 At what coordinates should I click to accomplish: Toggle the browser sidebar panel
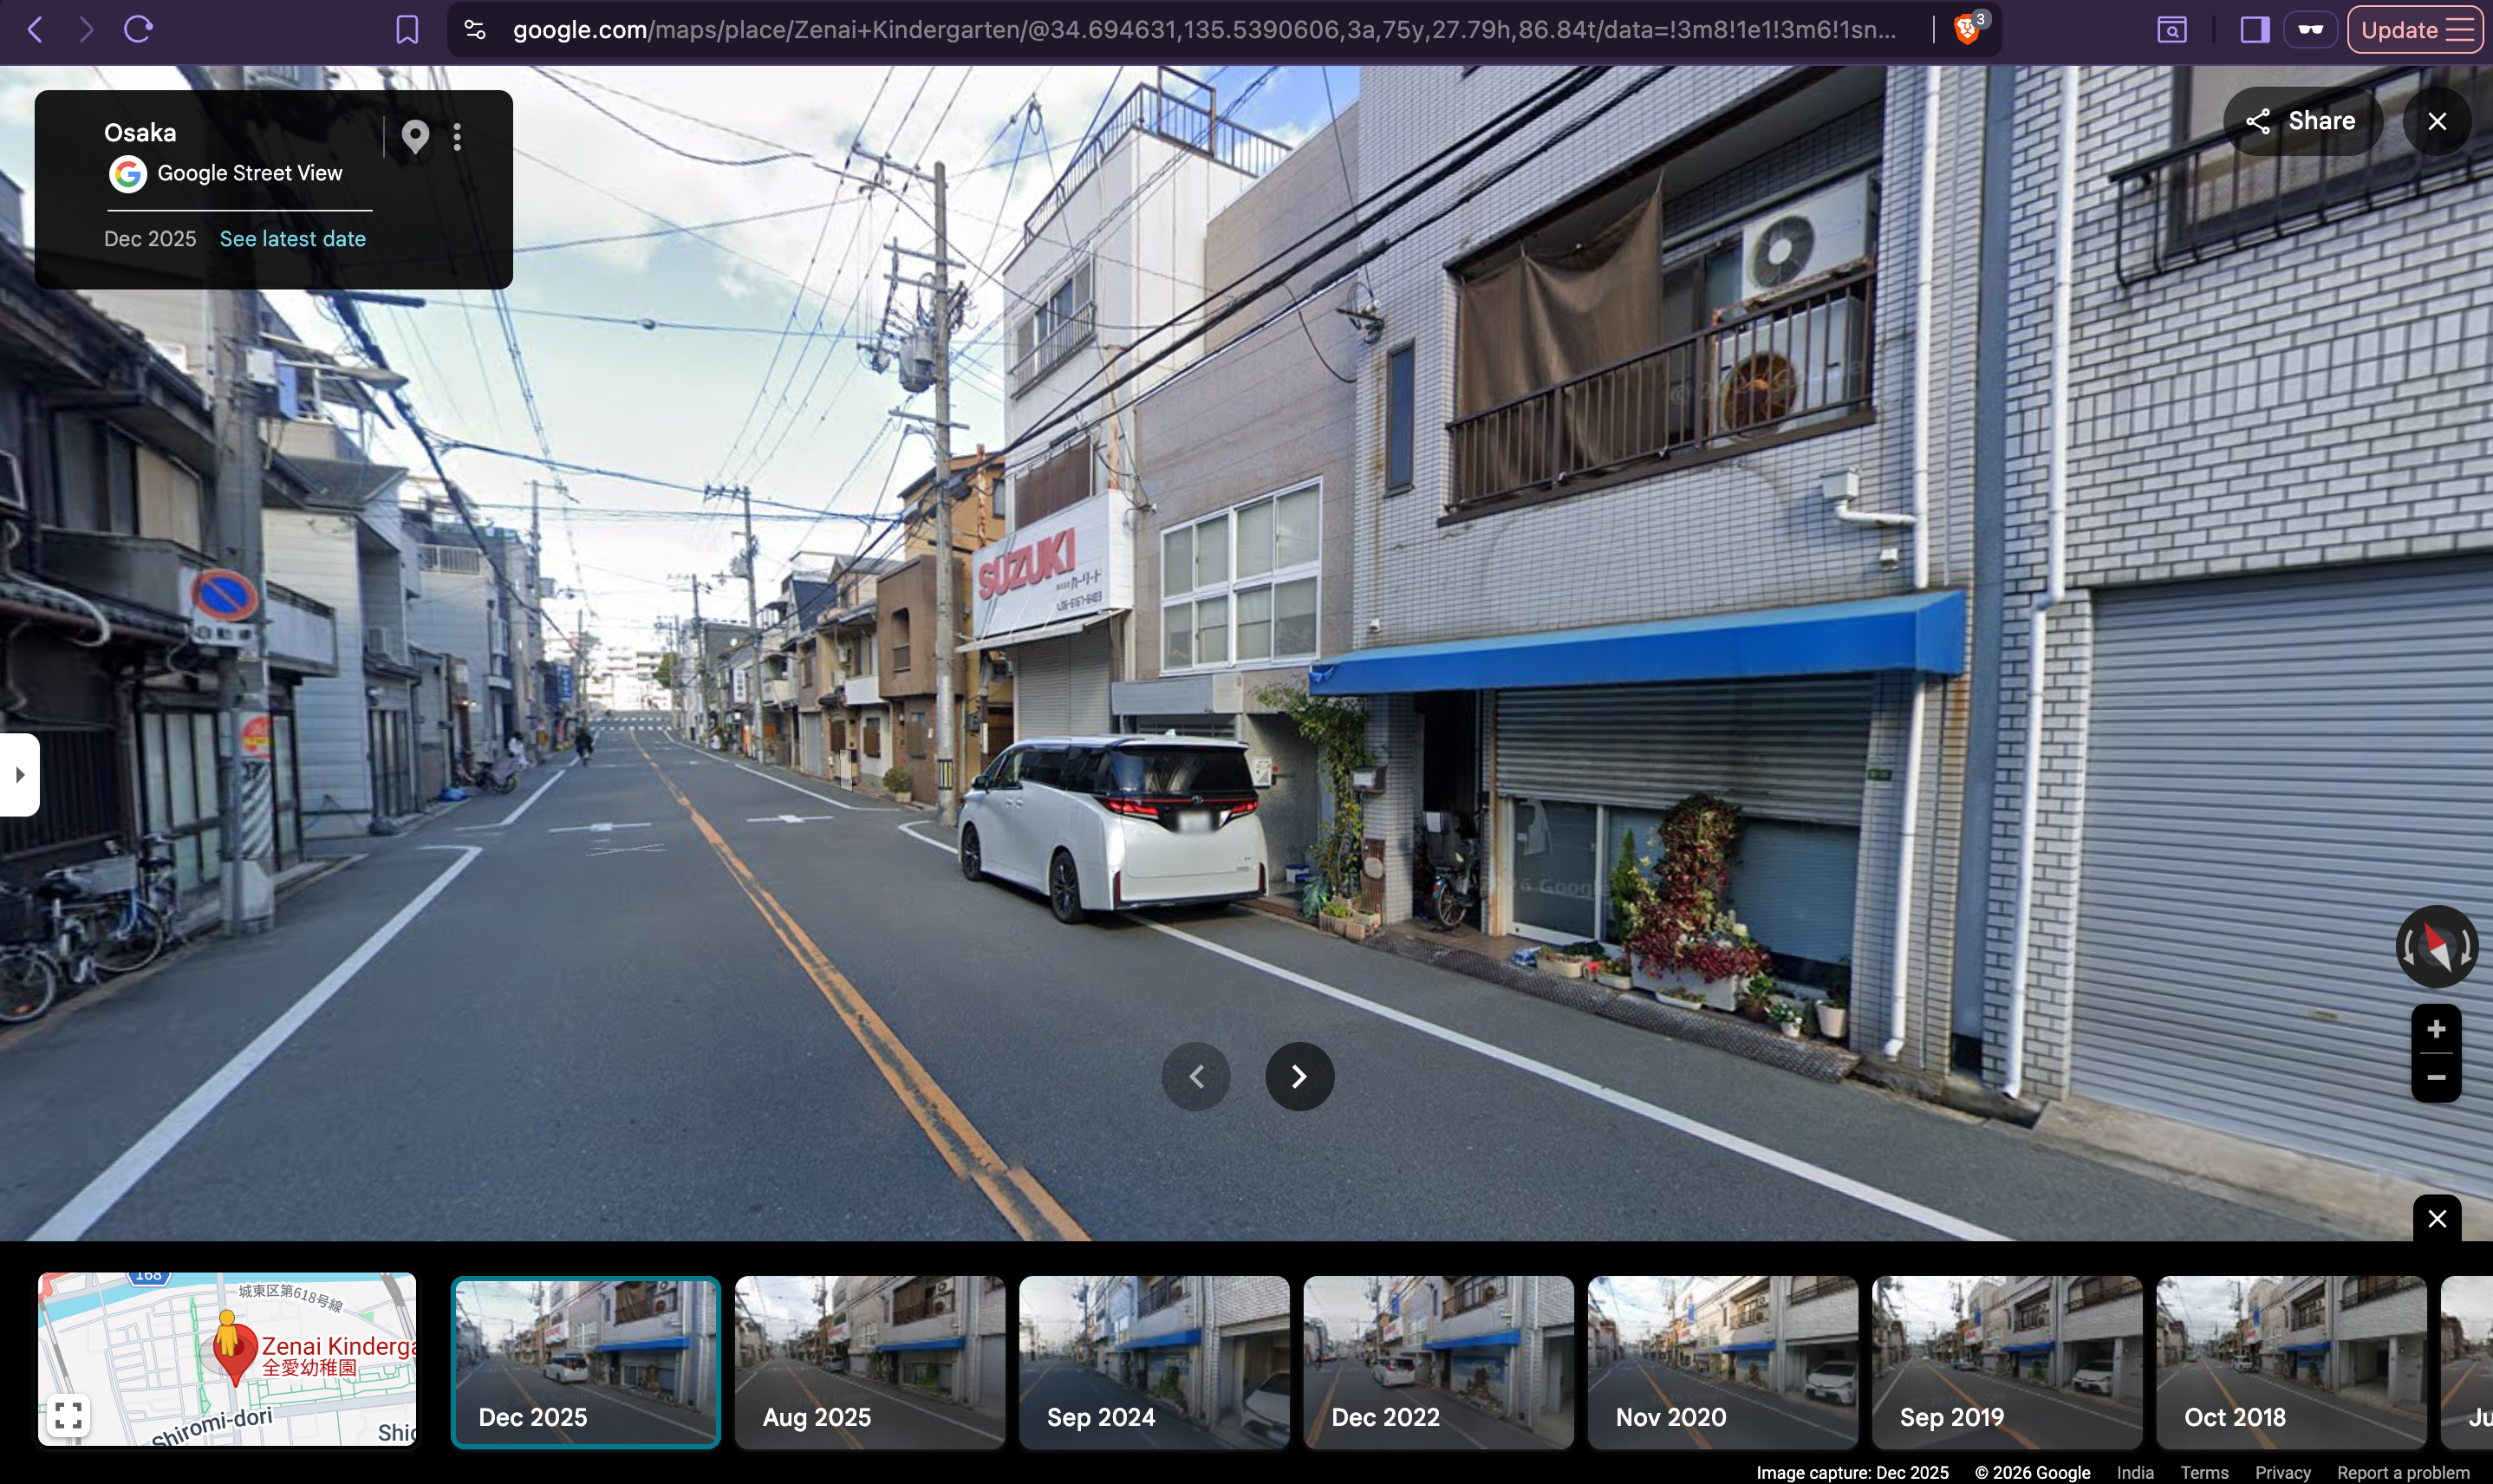(x=2254, y=30)
